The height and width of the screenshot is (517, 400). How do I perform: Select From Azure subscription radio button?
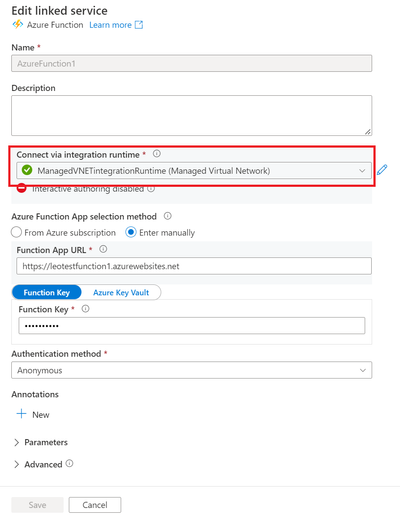click(16, 232)
